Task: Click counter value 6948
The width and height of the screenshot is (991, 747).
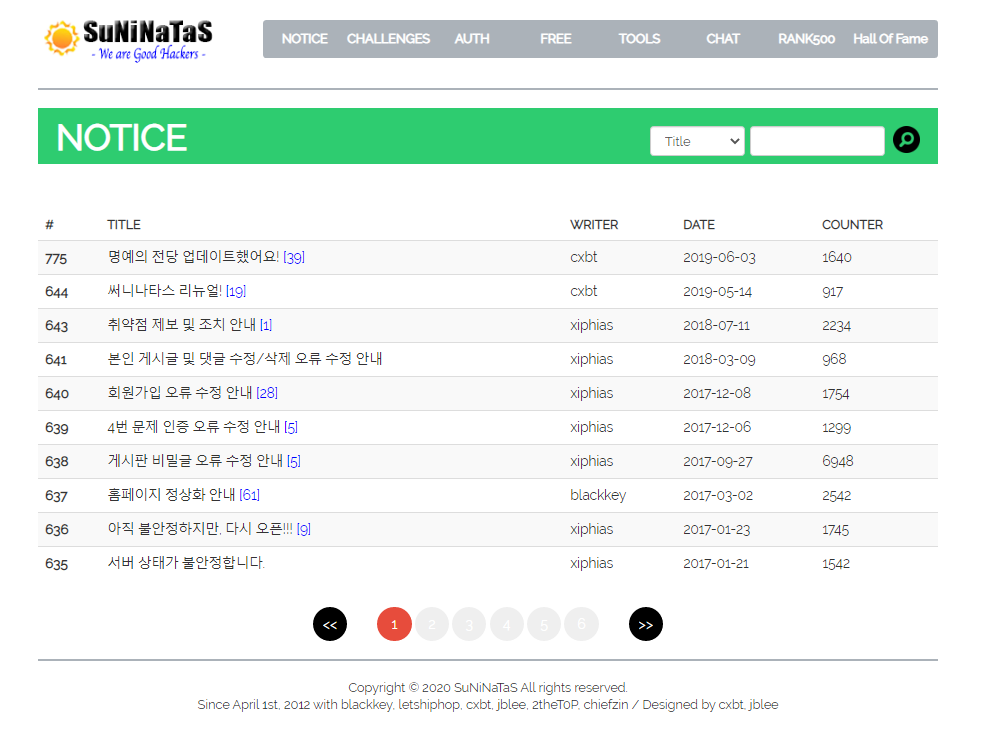Action: tap(837, 461)
